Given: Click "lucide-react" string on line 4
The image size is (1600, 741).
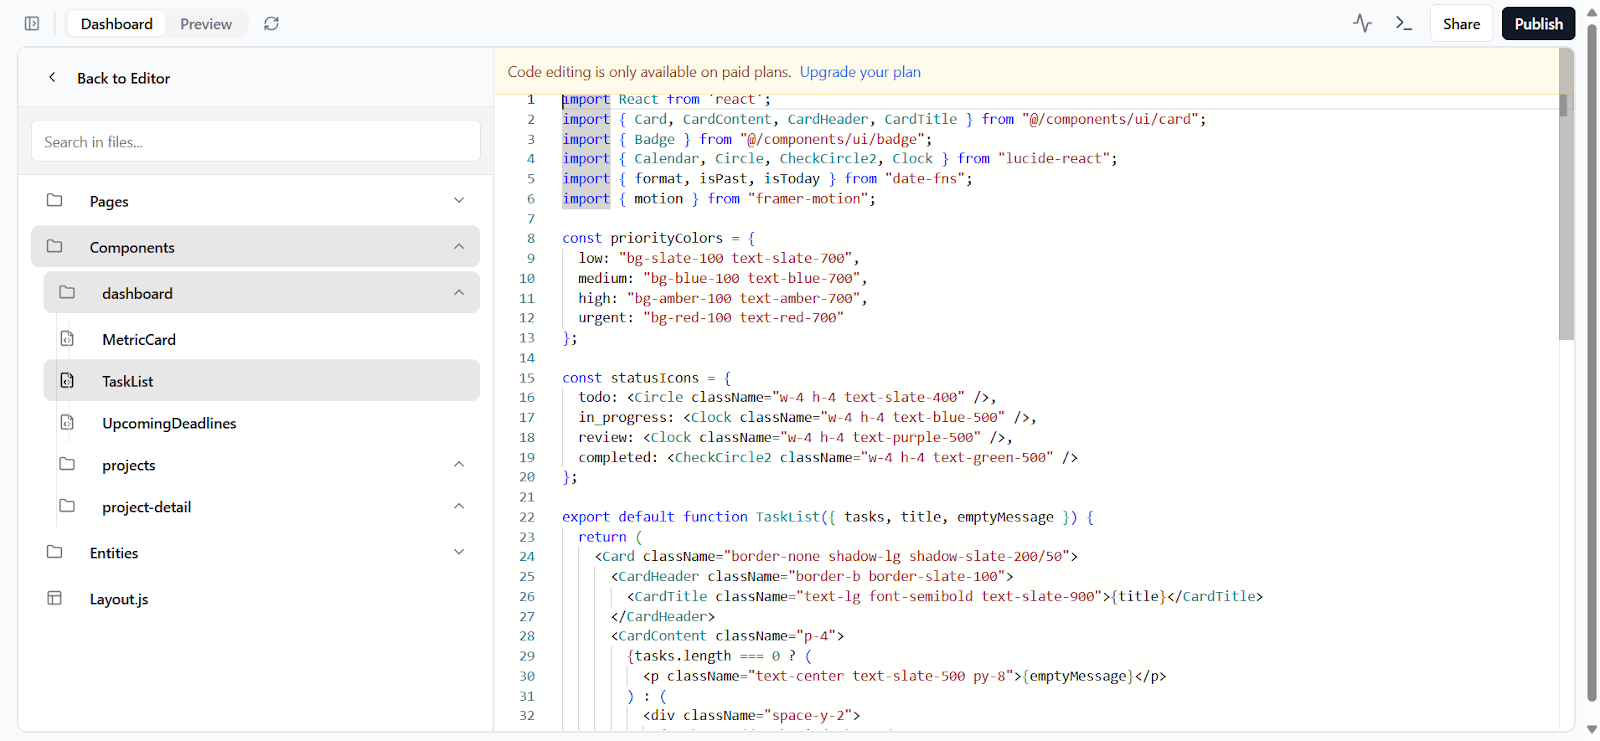Looking at the screenshot, I should (x=1054, y=159).
